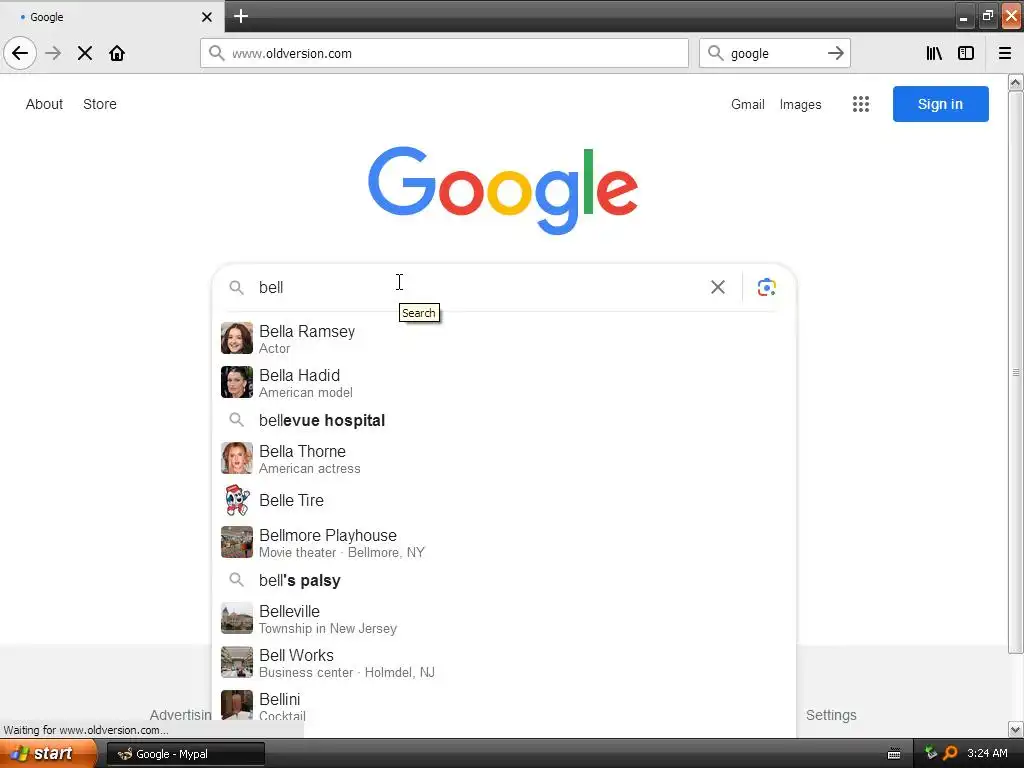Screen dimensions: 1024x768
Task: Go back with the browser back arrow
Action: tap(20, 53)
